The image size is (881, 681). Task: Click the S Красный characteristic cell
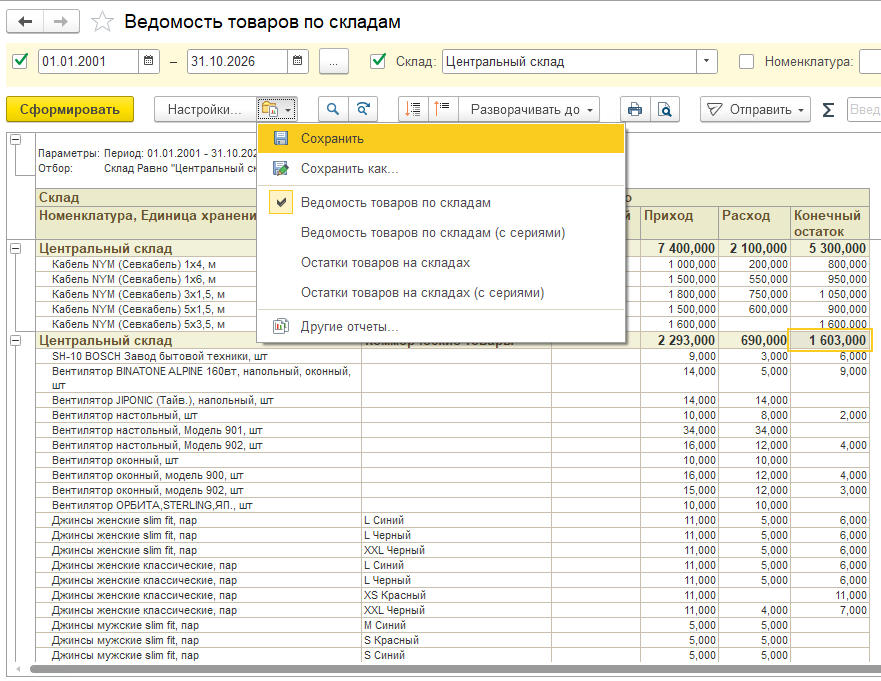(456, 640)
